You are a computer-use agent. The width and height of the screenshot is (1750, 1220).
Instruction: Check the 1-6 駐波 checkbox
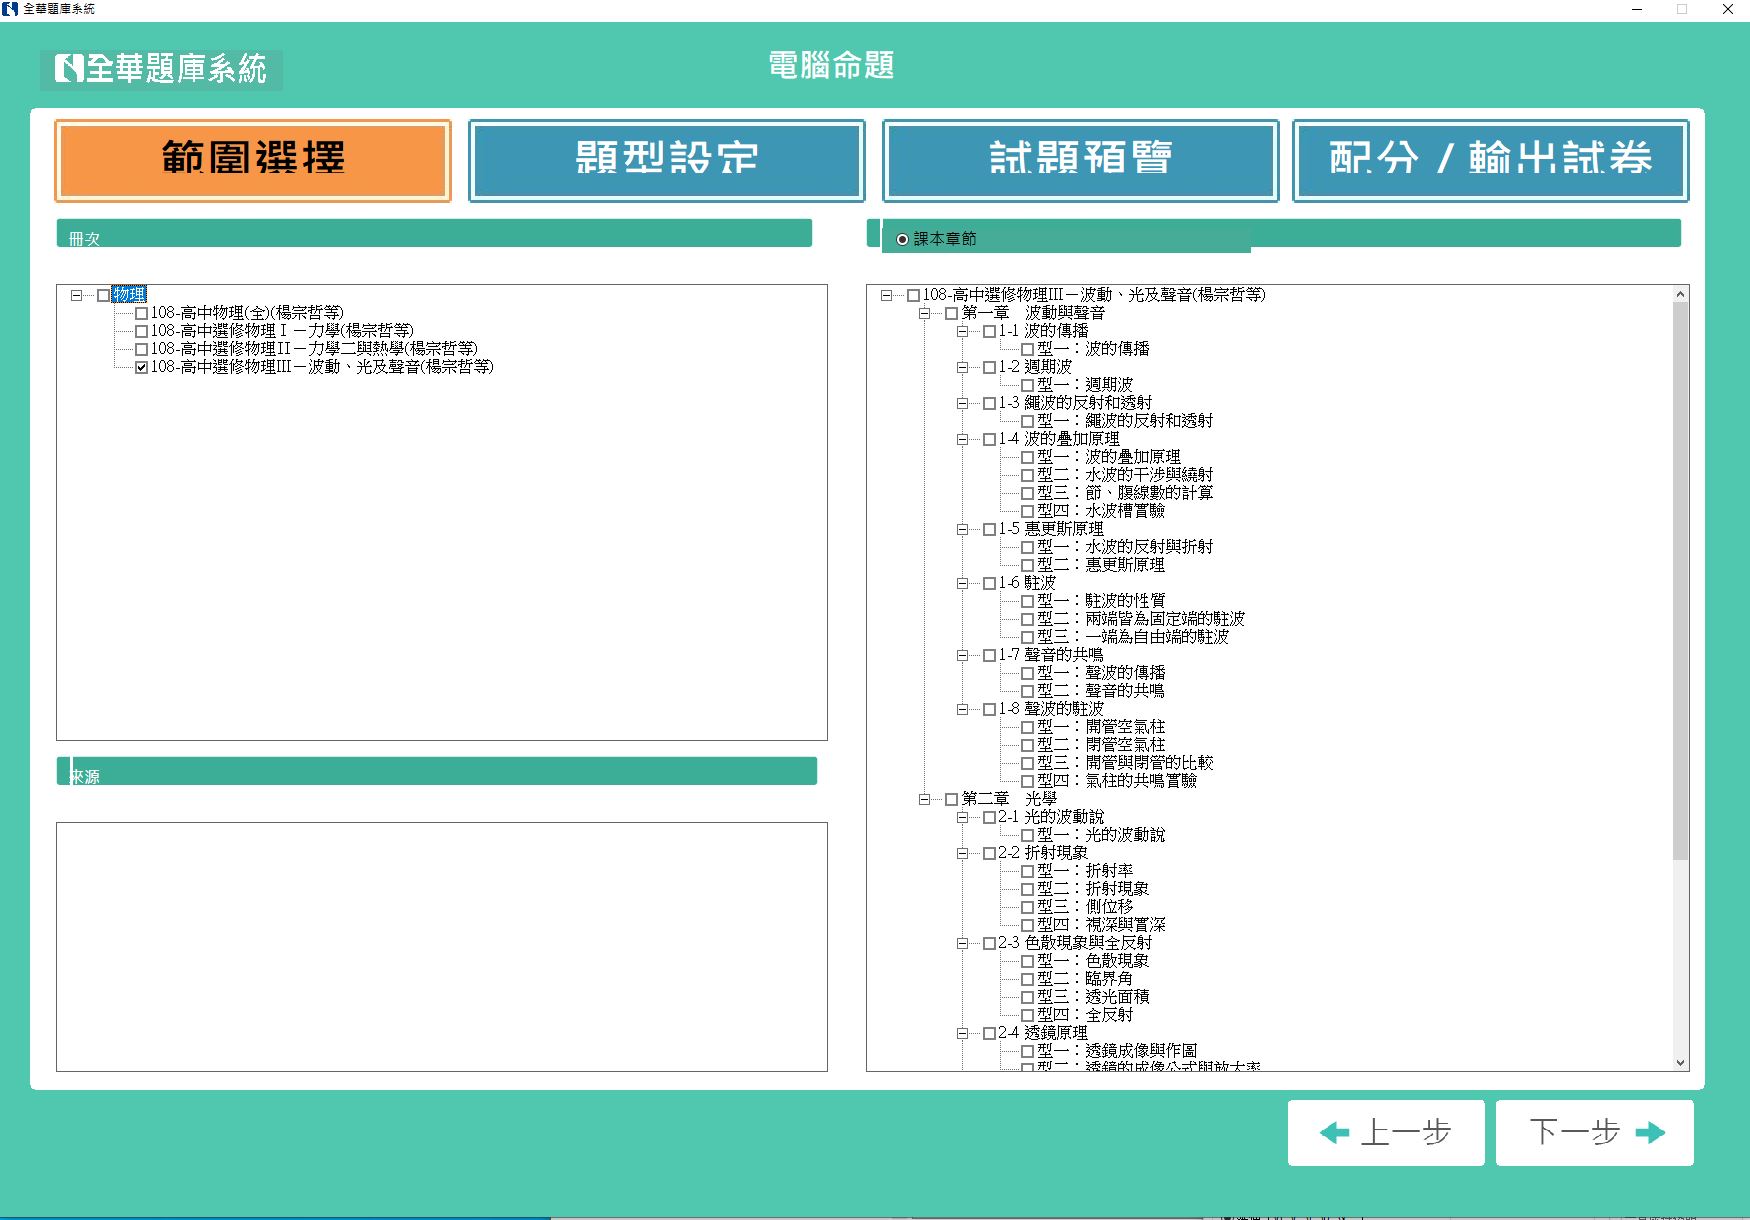pos(989,583)
